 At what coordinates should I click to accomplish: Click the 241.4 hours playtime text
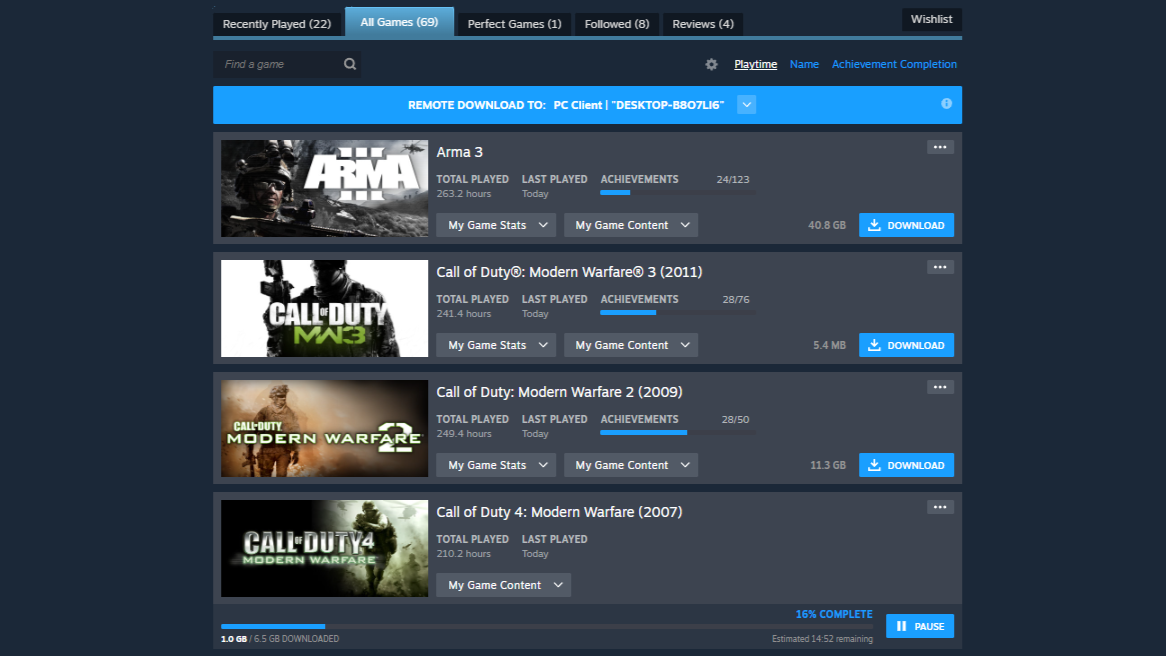point(463,314)
